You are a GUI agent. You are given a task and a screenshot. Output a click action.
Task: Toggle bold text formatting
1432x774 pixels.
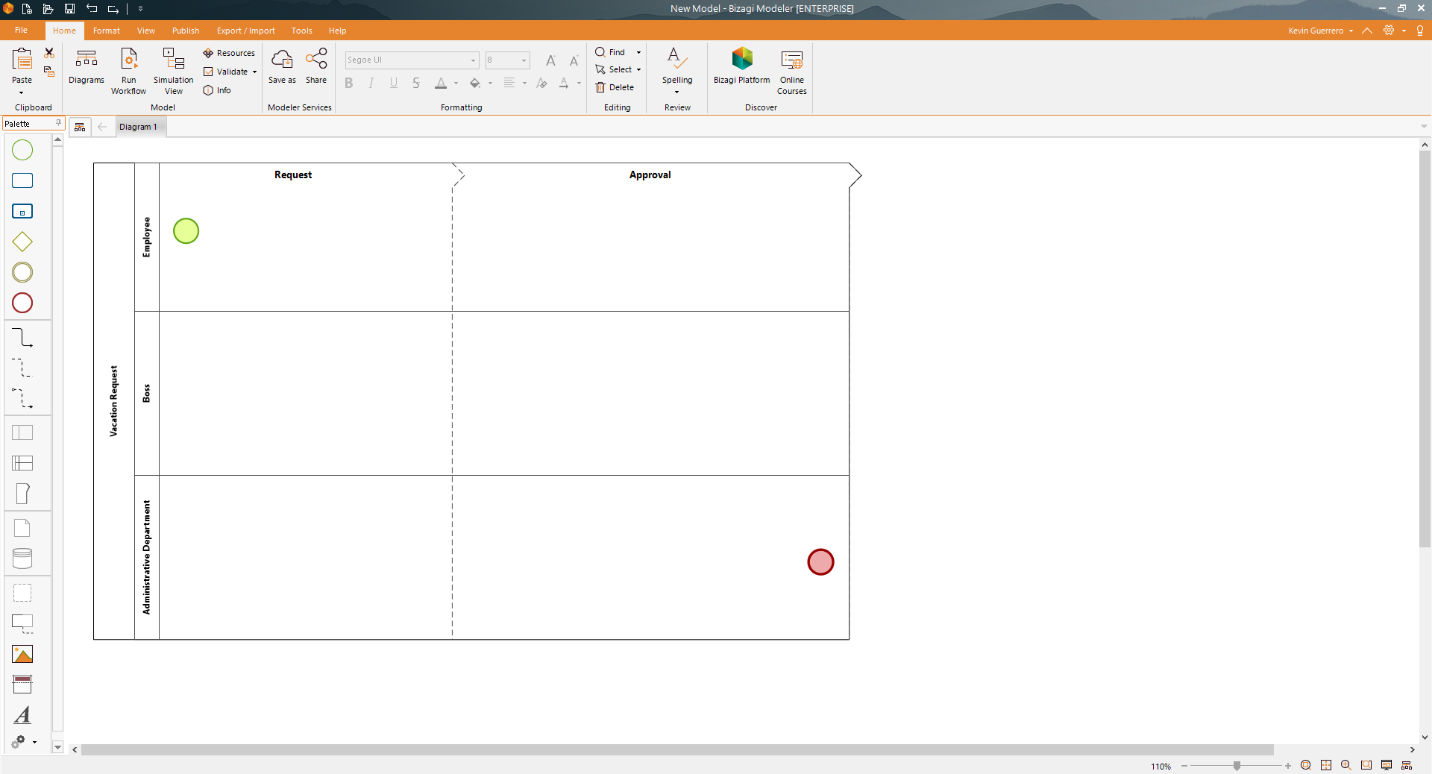[x=349, y=83]
